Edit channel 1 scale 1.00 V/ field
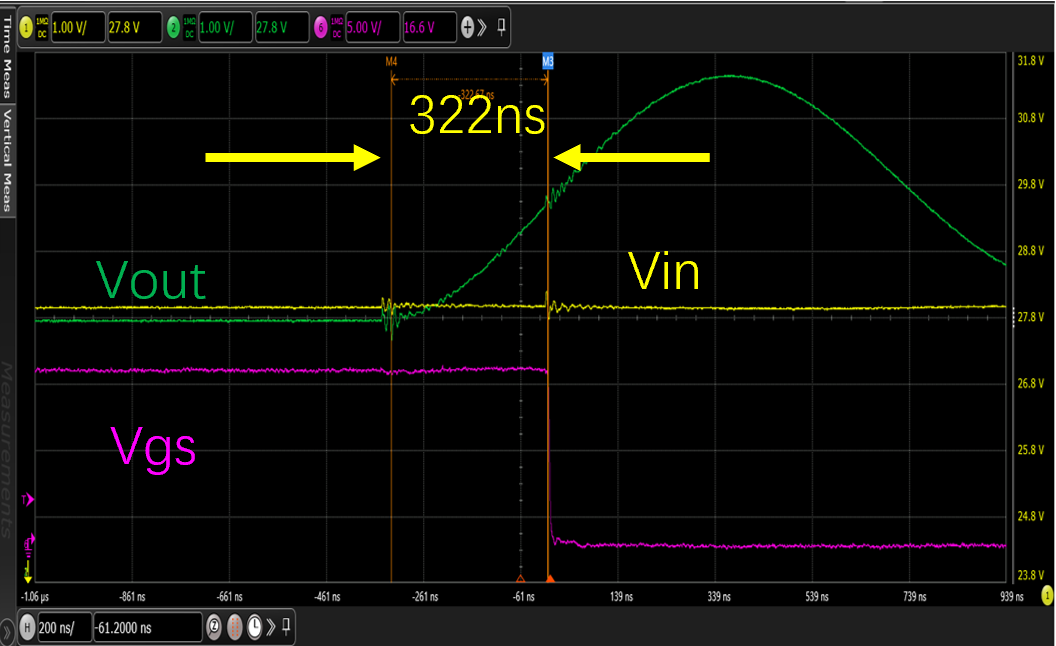The image size is (1056, 646). pyautogui.click(x=74, y=28)
